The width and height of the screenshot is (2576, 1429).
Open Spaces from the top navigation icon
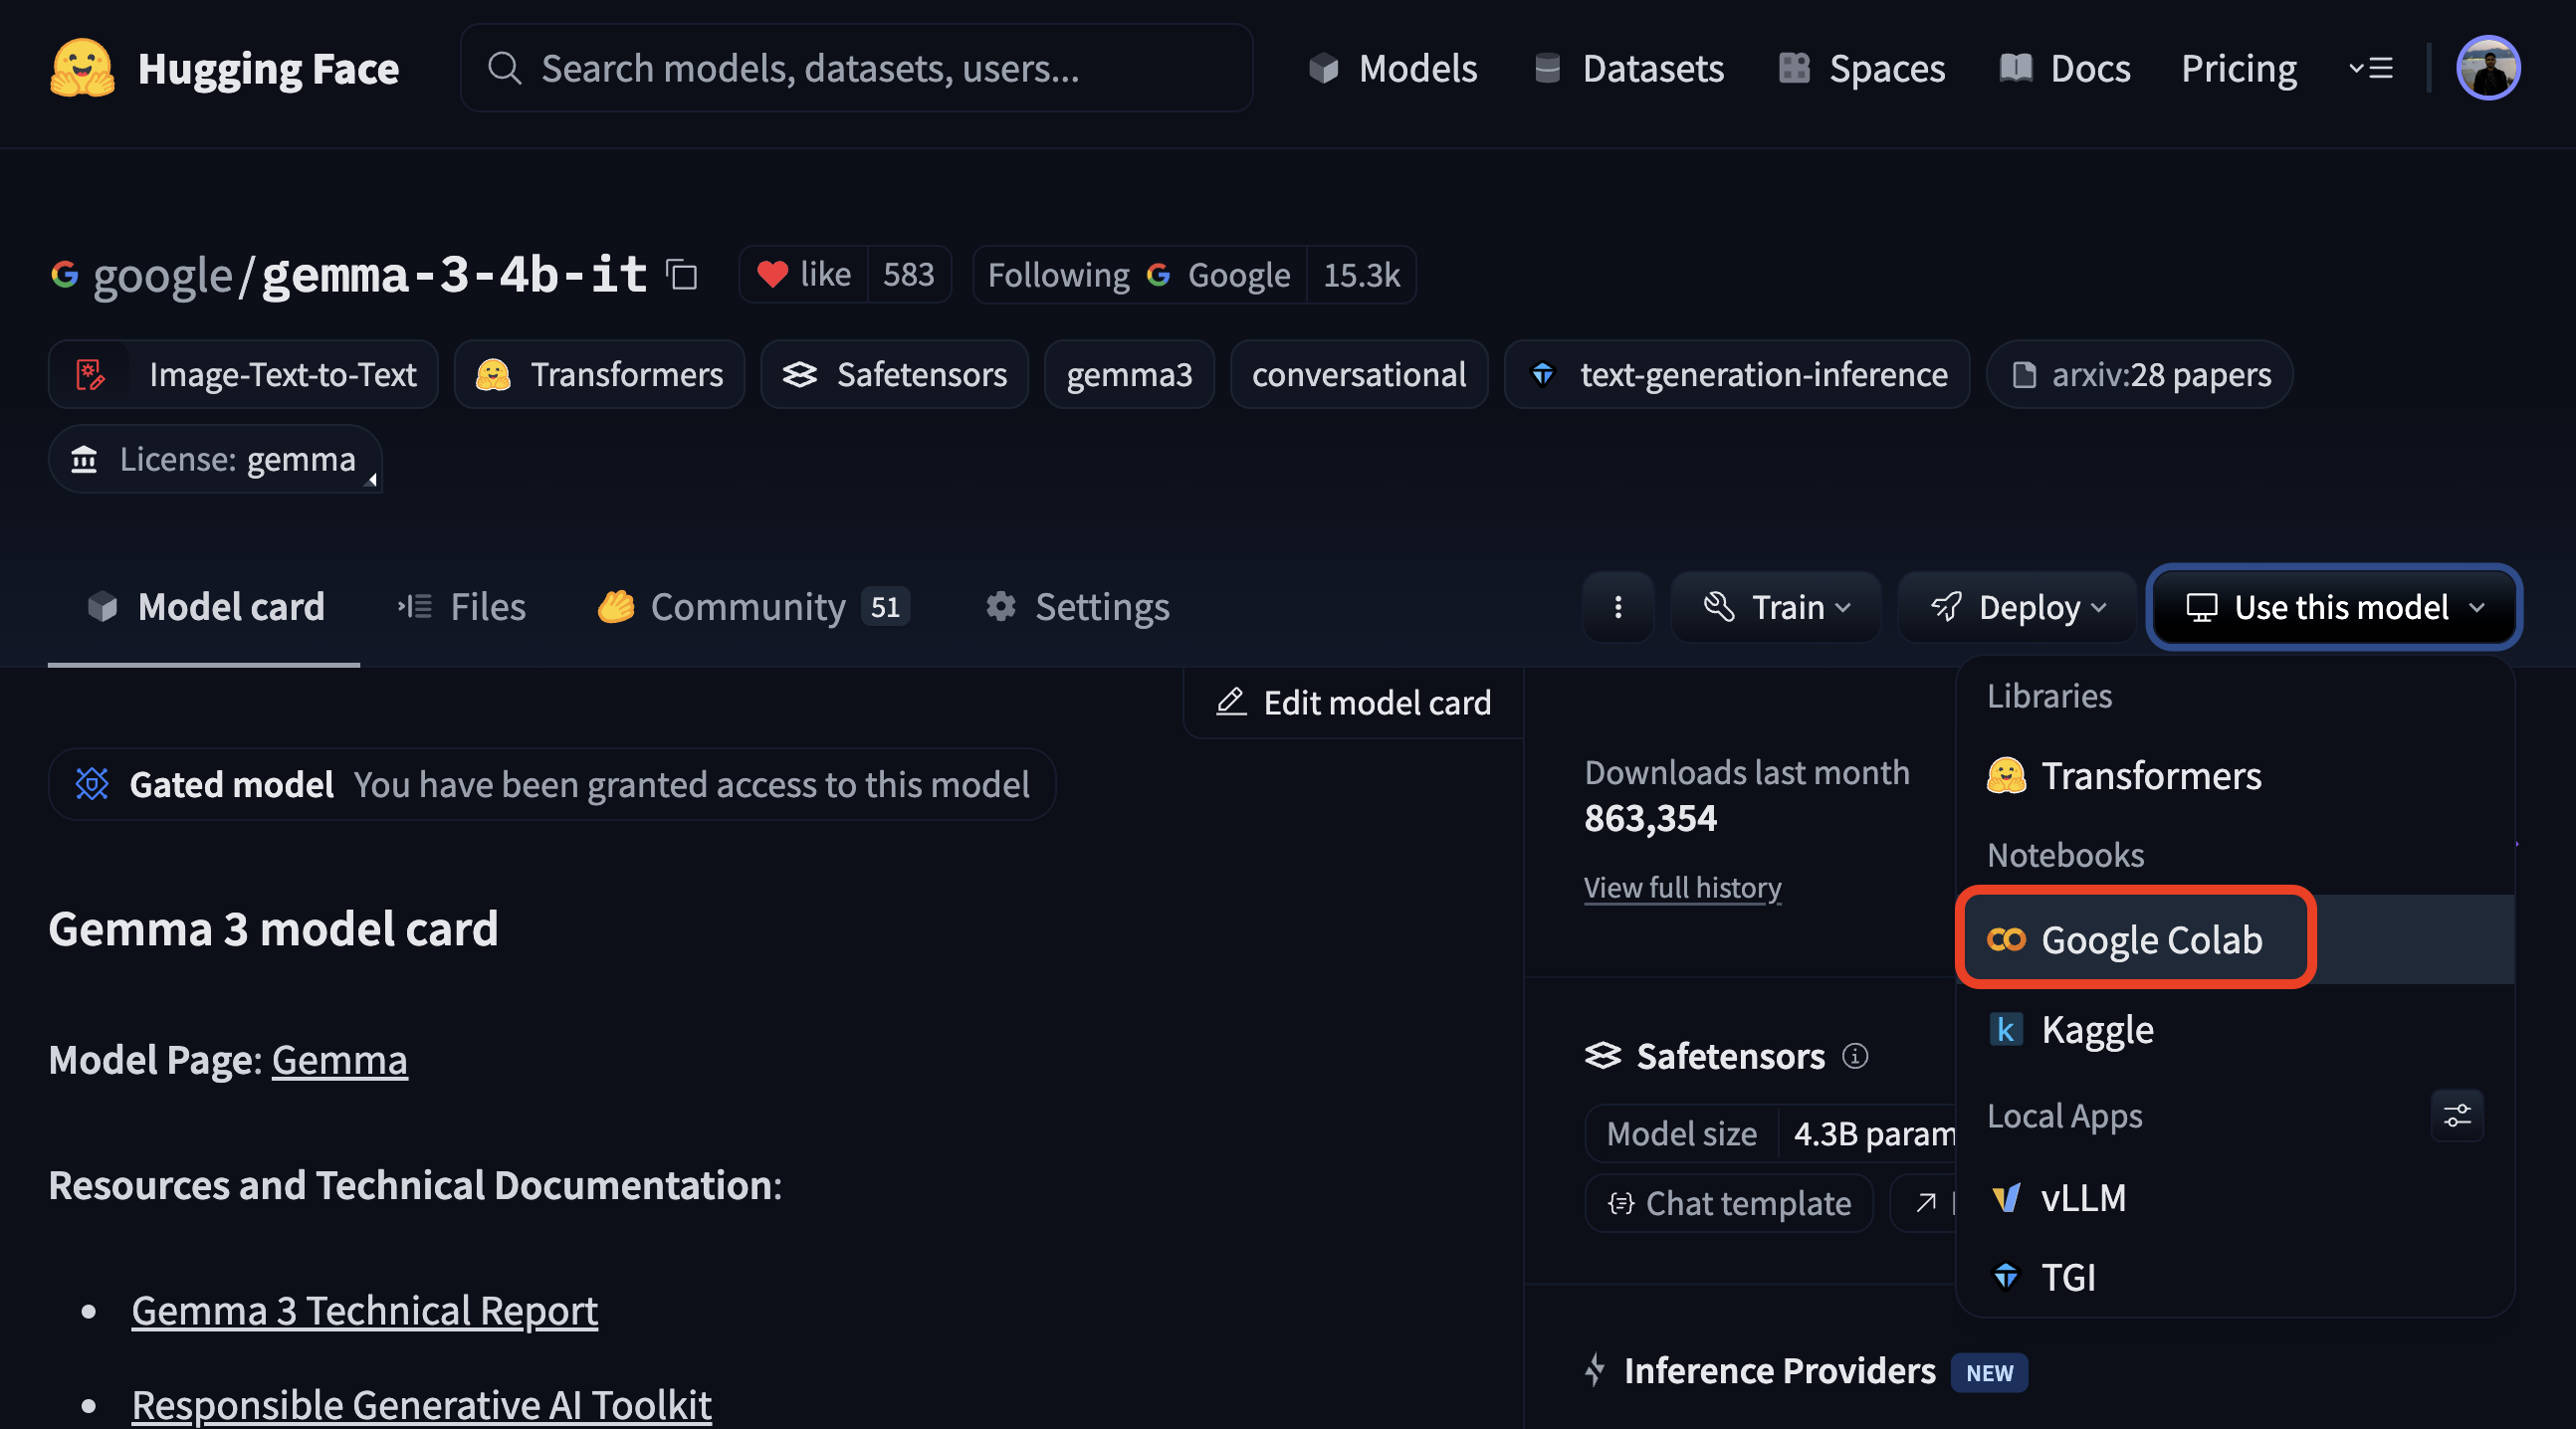[1795, 67]
